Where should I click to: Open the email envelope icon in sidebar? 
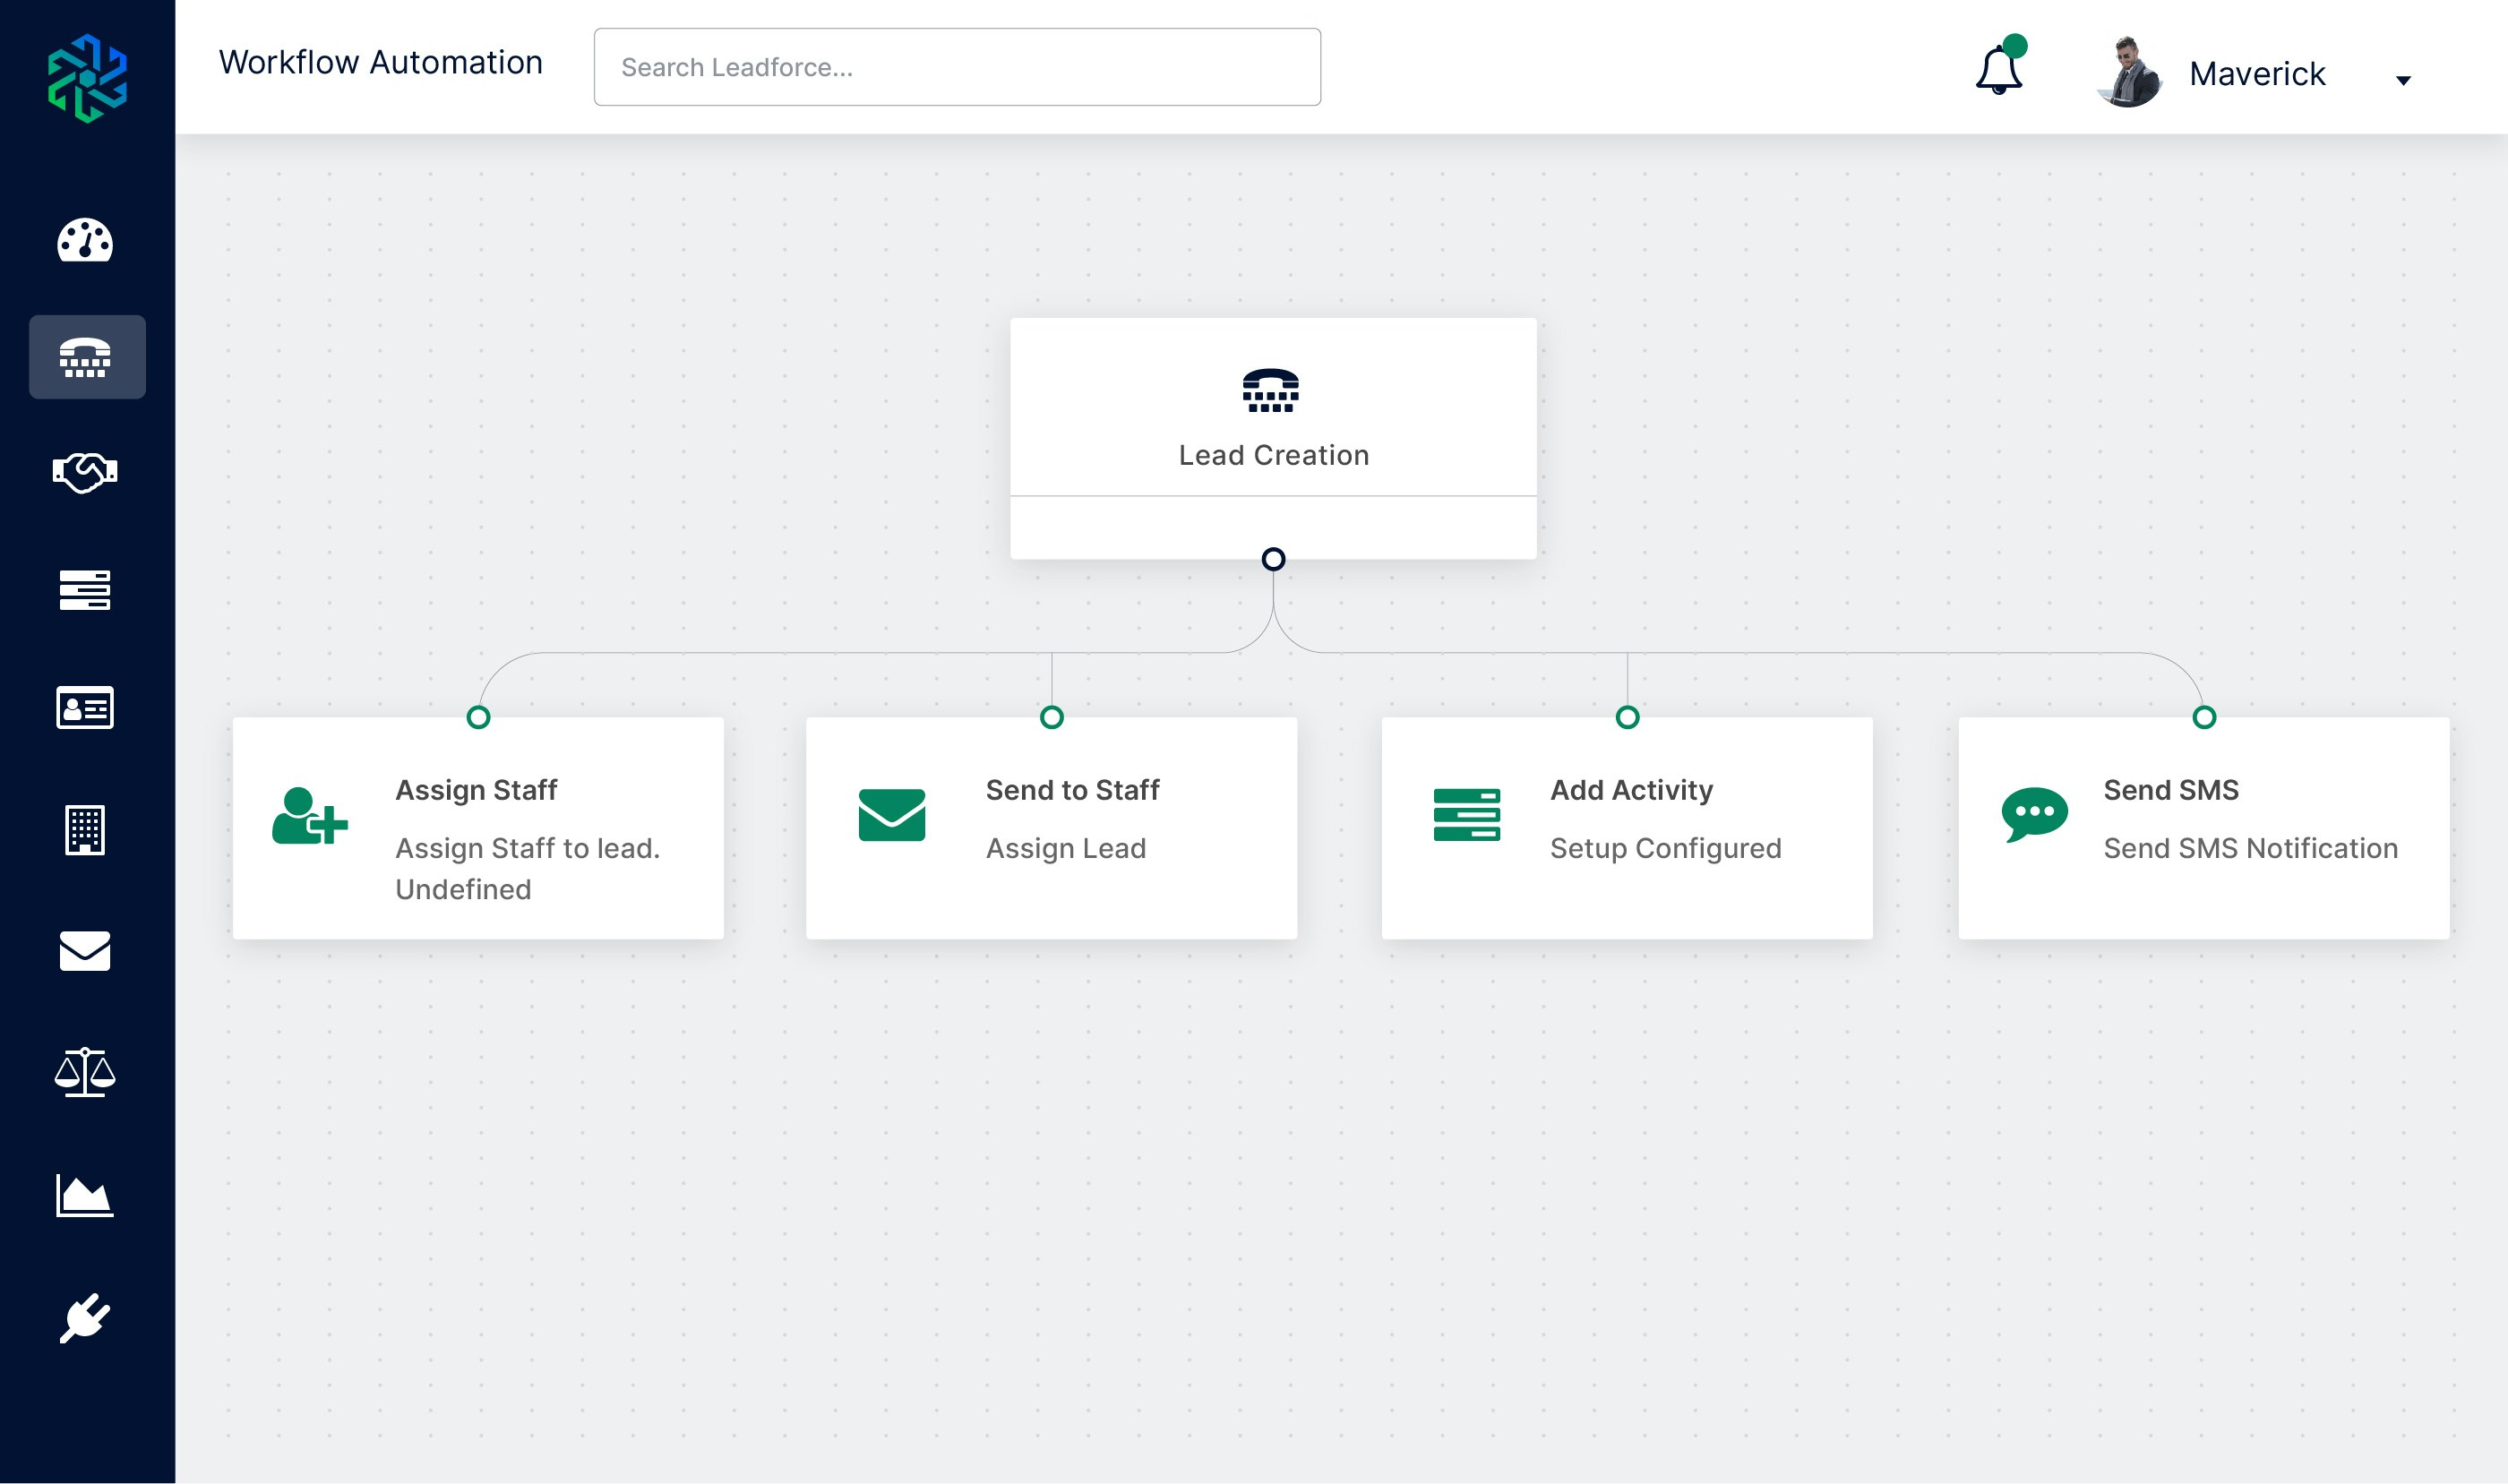click(x=85, y=951)
